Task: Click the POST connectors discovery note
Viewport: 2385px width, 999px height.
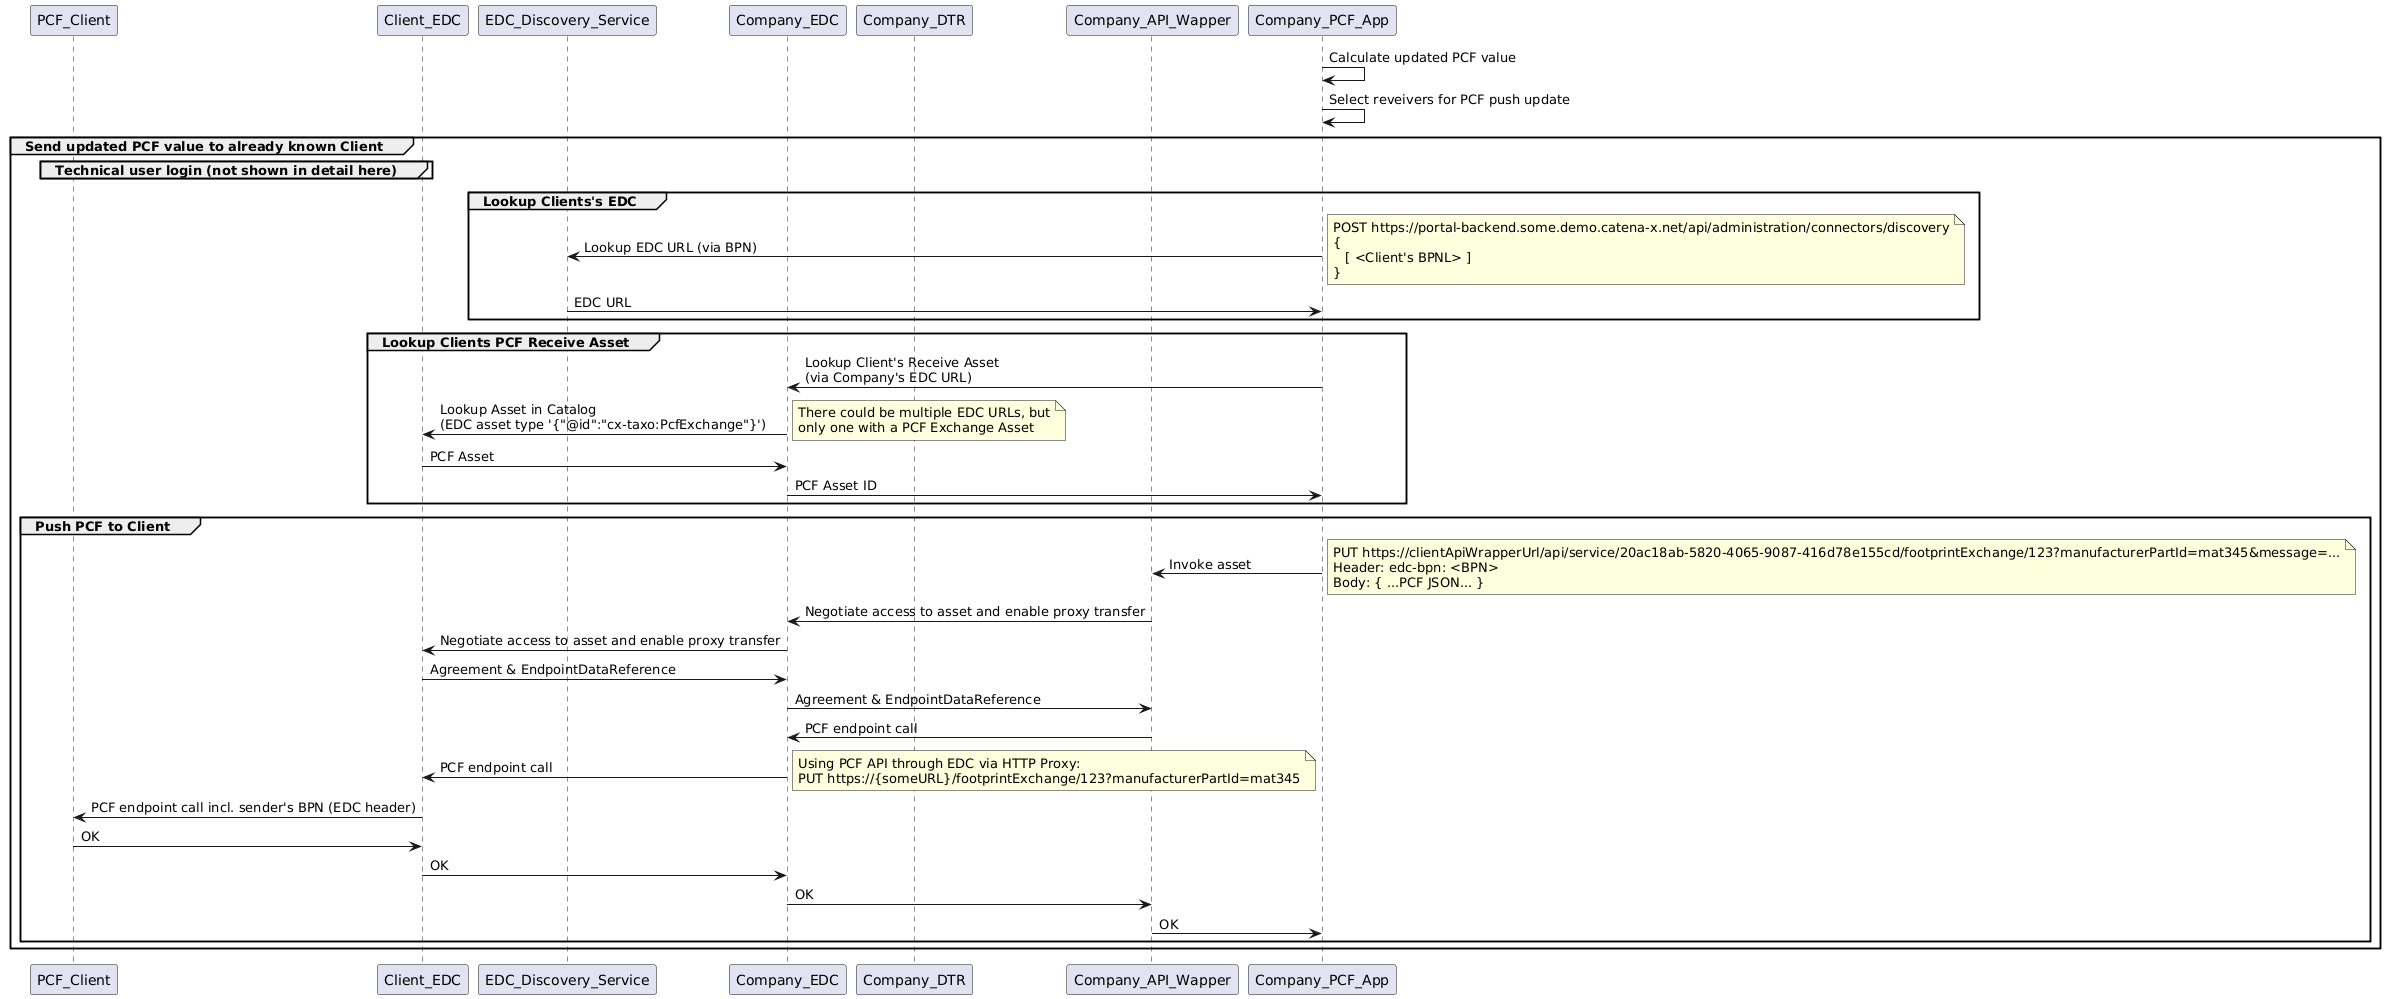Action: coord(1644,250)
